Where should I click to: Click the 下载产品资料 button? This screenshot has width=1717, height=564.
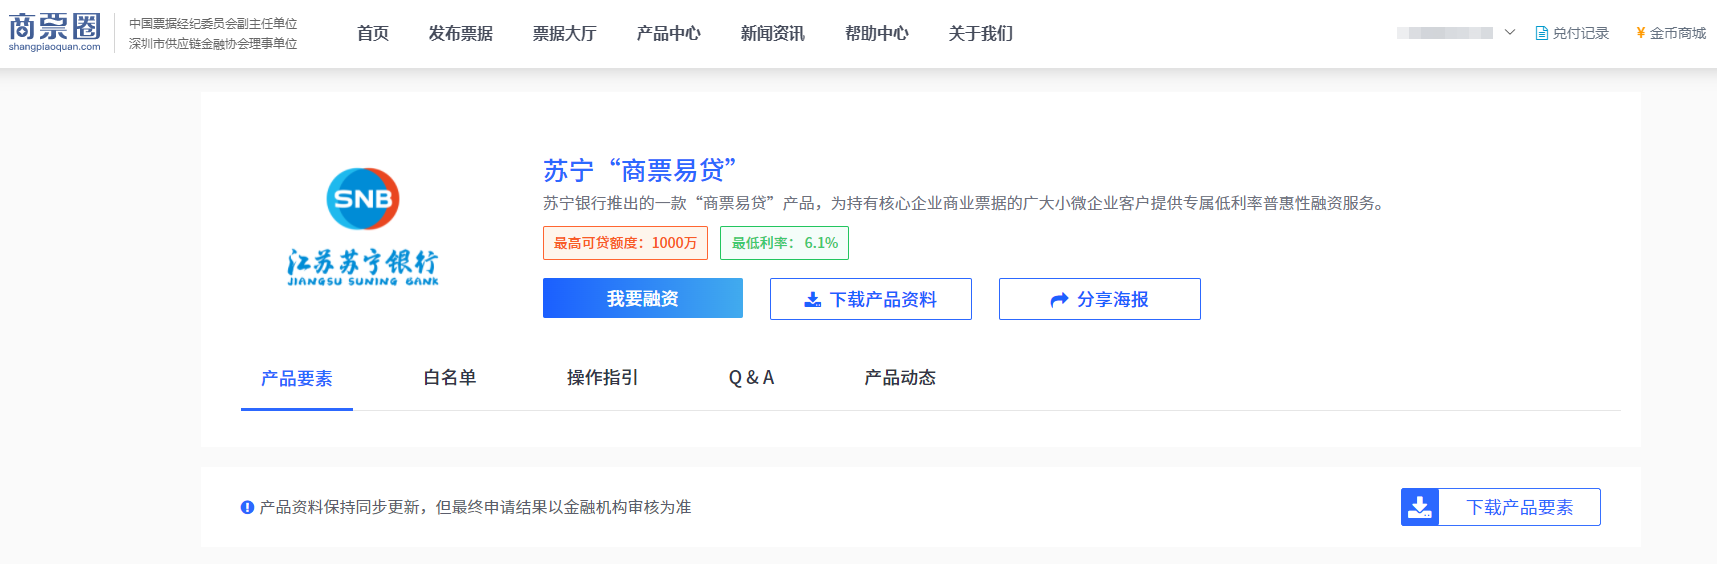click(871, 299)
